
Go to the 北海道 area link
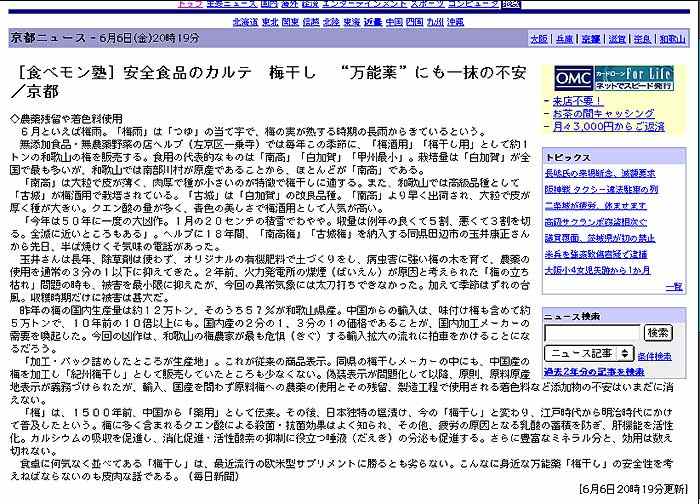(244, 21)
